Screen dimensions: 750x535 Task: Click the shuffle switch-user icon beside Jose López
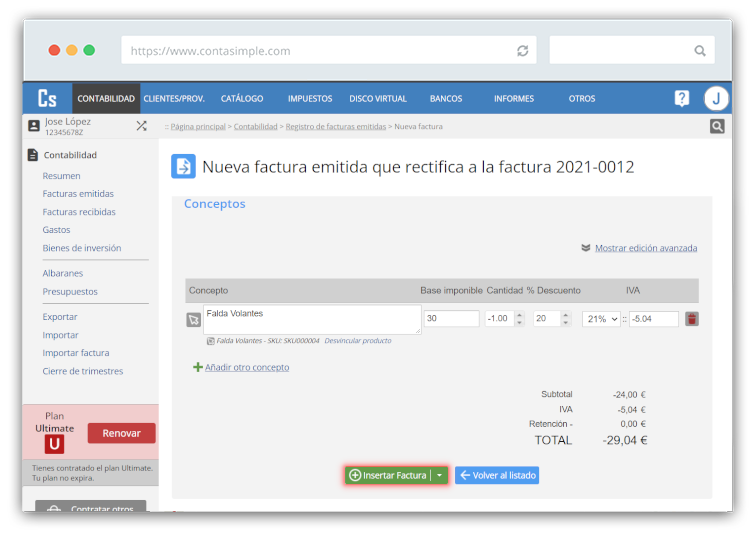point(142,126)
